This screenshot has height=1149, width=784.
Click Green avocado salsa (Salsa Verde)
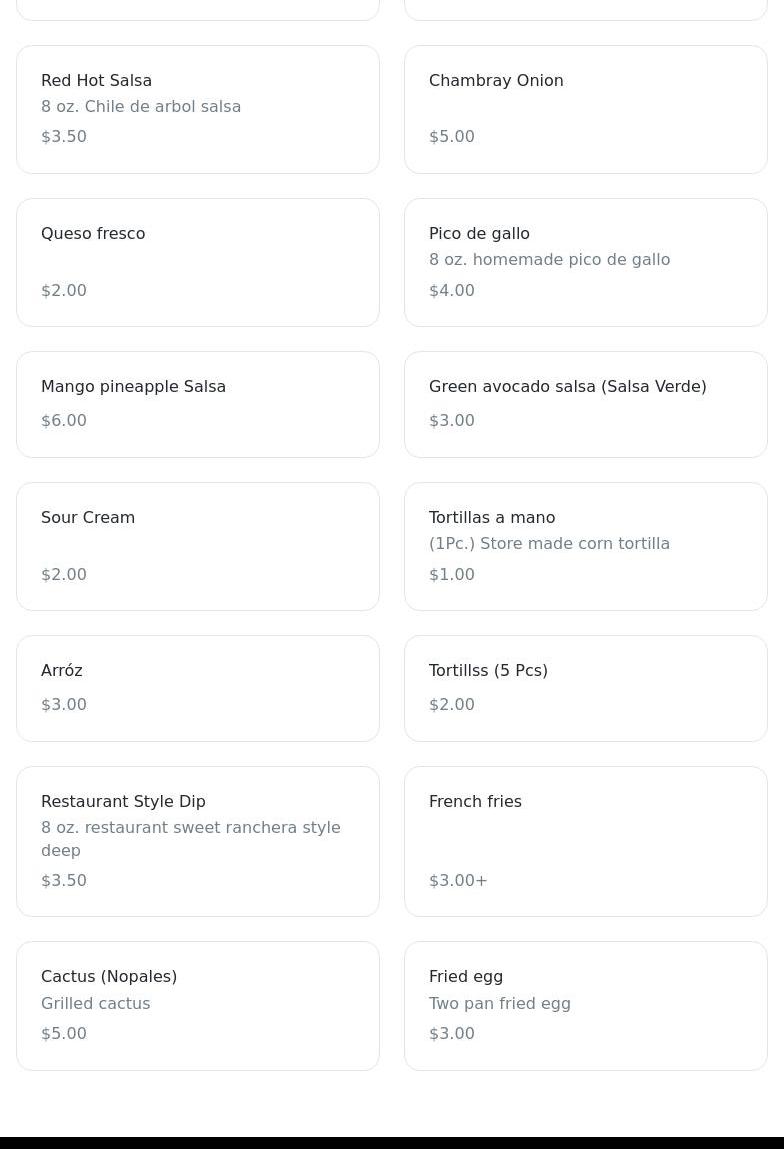(585, 404)
